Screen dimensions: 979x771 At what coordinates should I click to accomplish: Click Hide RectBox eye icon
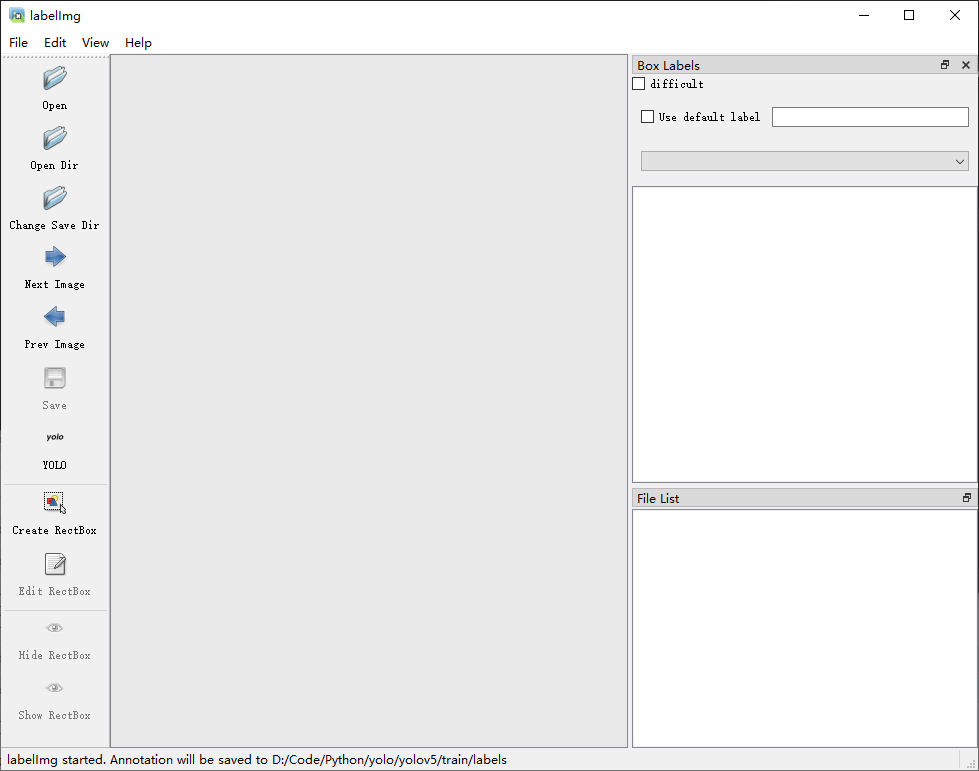(54, 628)
